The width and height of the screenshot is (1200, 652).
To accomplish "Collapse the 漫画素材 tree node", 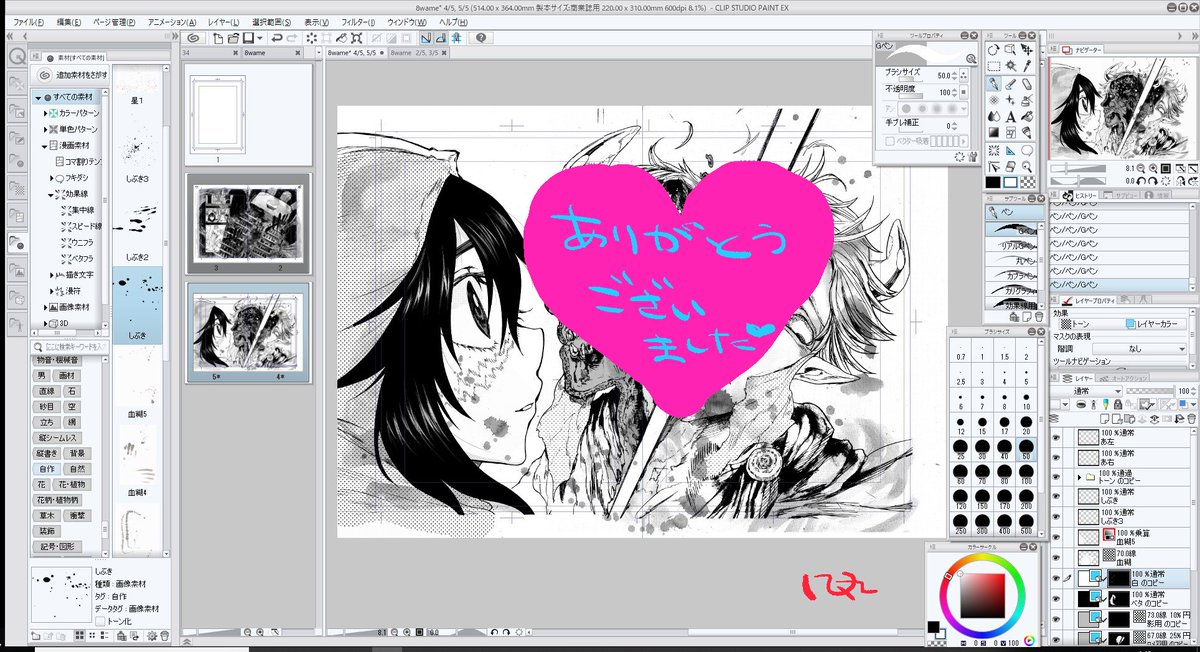I will (44, 146).
